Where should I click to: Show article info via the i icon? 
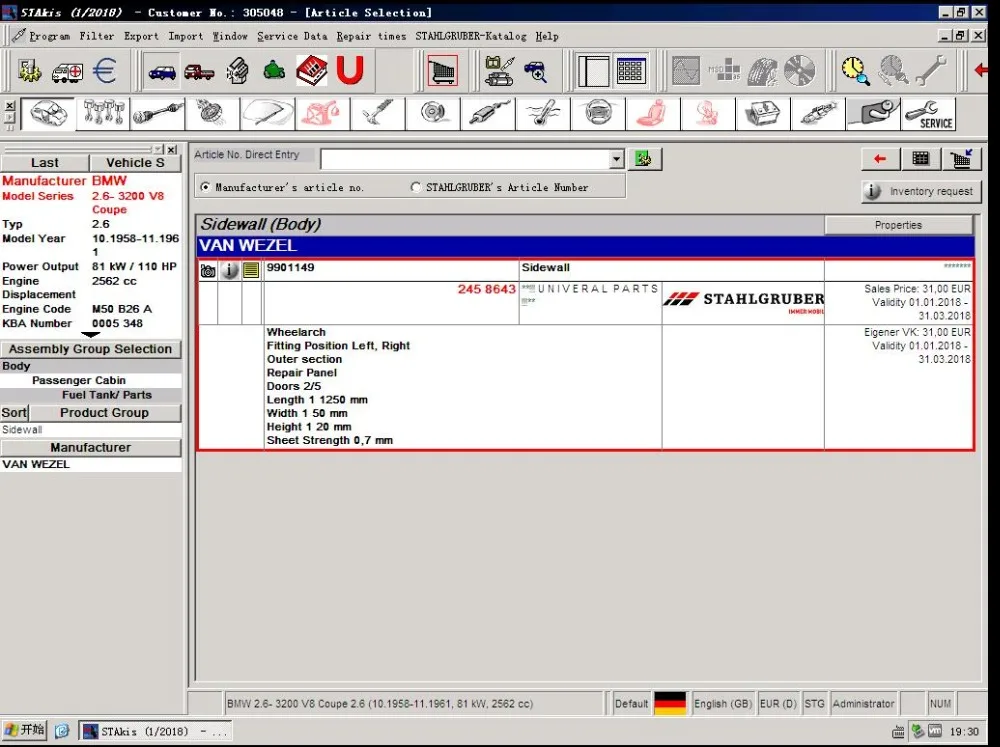tap(230, 270)
